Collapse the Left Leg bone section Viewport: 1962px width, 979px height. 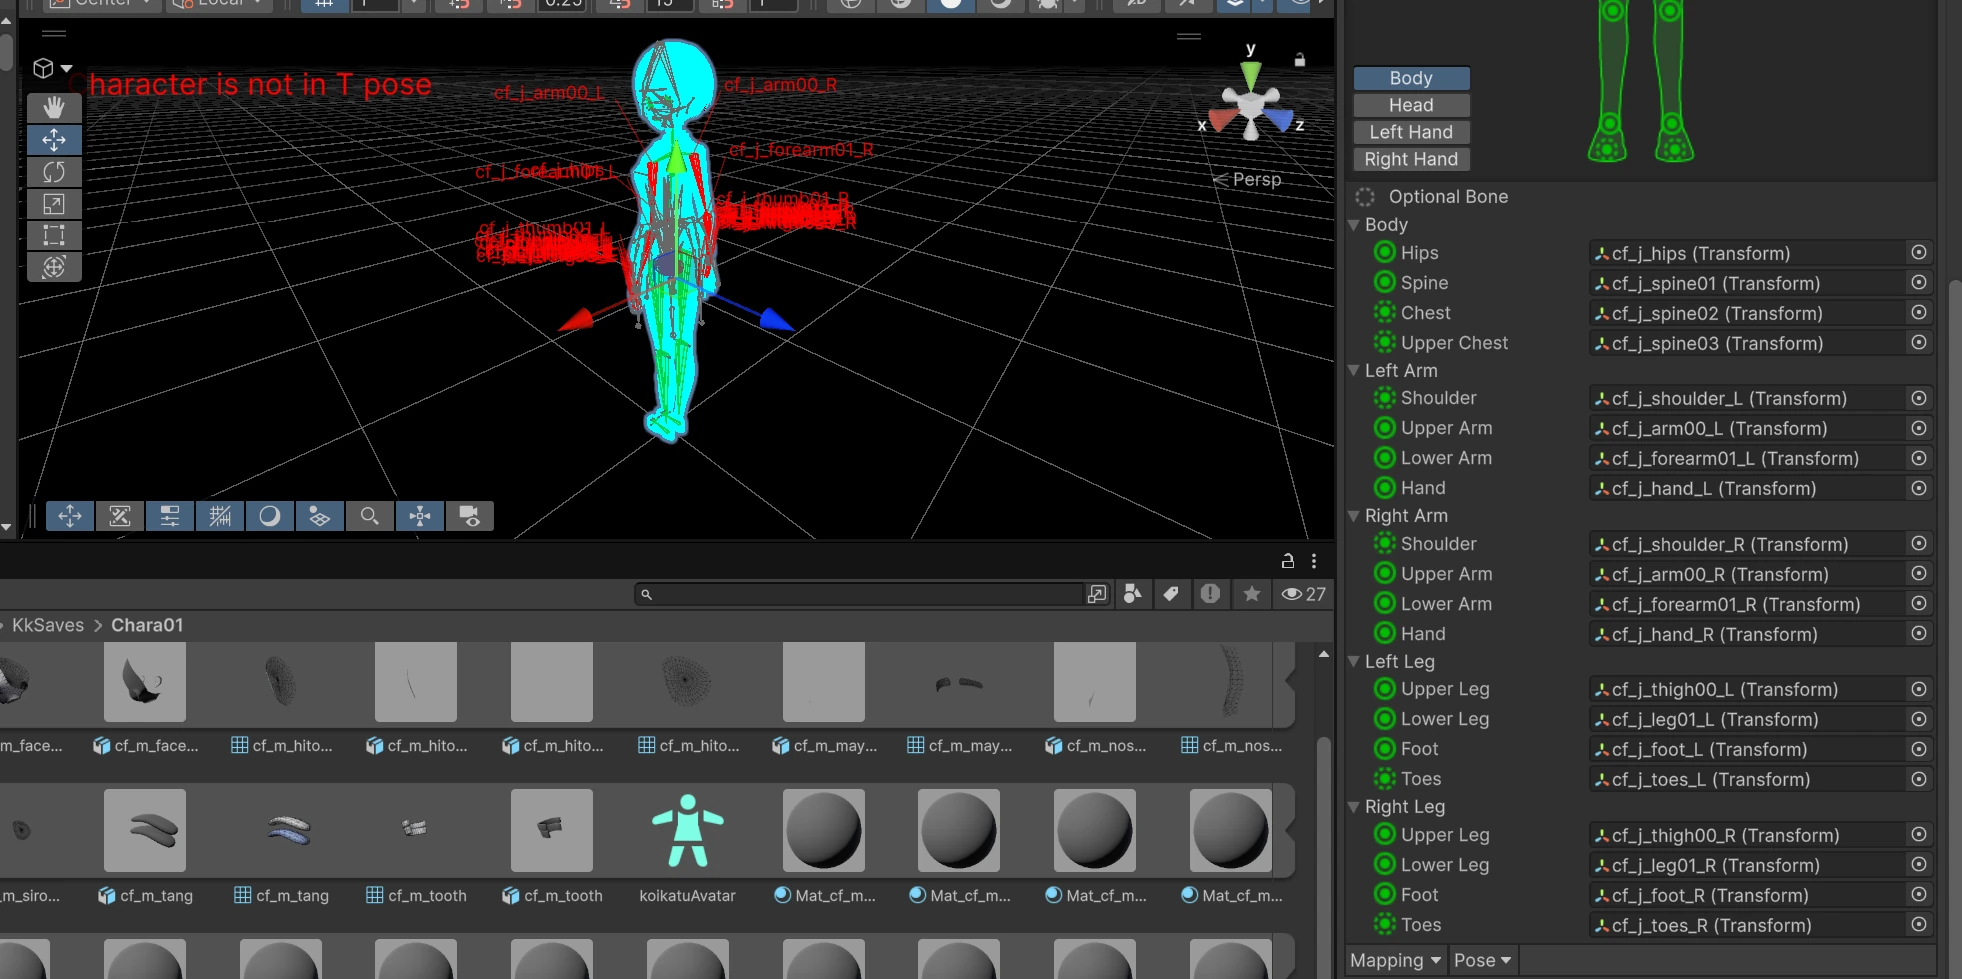(1354, 661)
